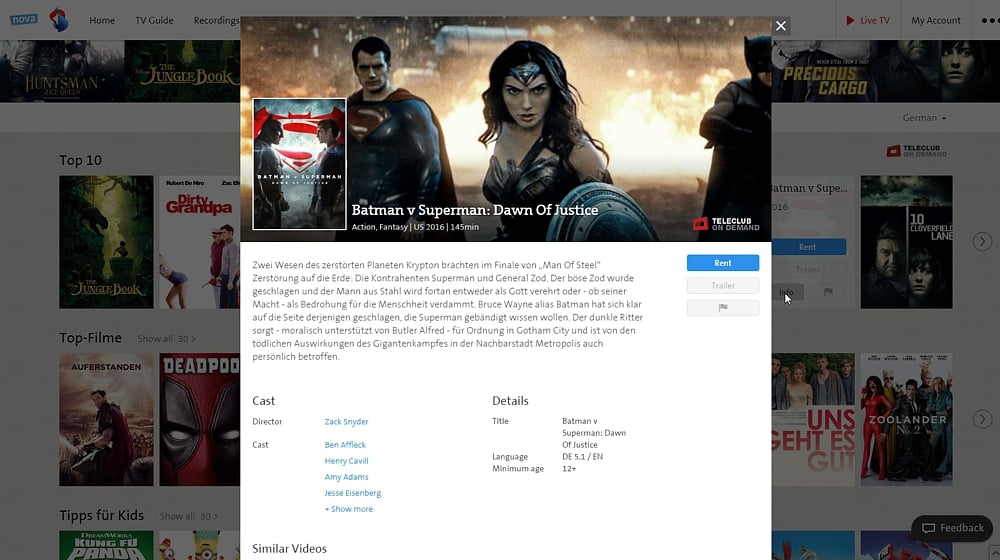This screenshot has width=1000, height=560.
Task: Open cast member Amy Adams's link
Action: click(x=346, y=476)
